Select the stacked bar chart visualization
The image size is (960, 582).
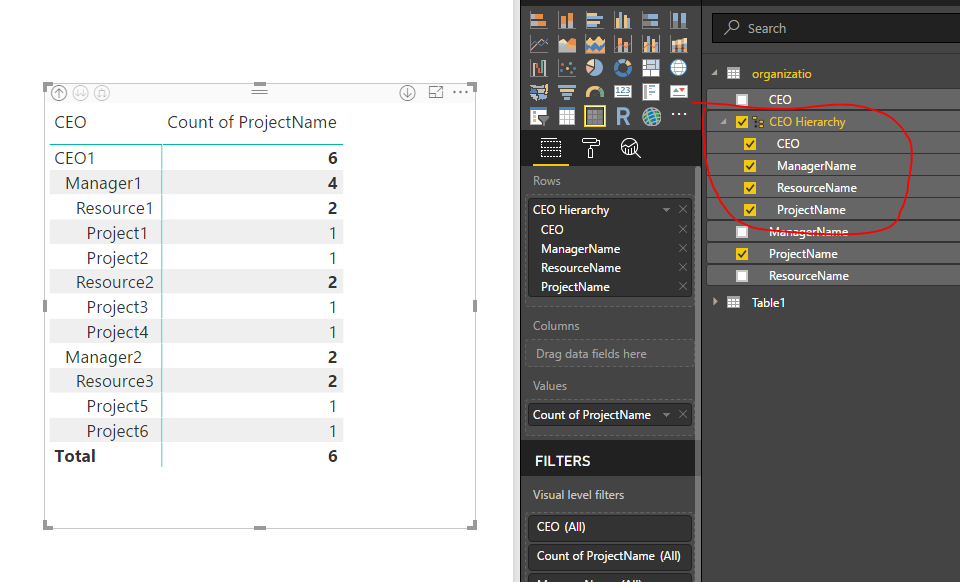tap(539, 20)
